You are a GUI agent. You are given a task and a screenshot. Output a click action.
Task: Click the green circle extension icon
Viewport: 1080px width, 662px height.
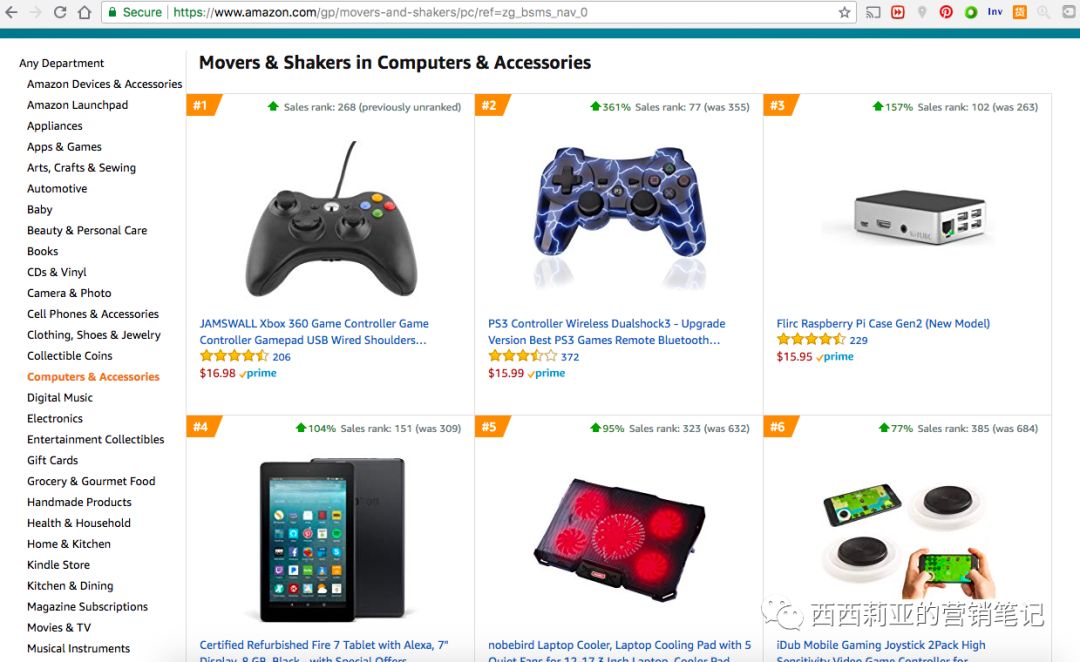click(971, 12)
